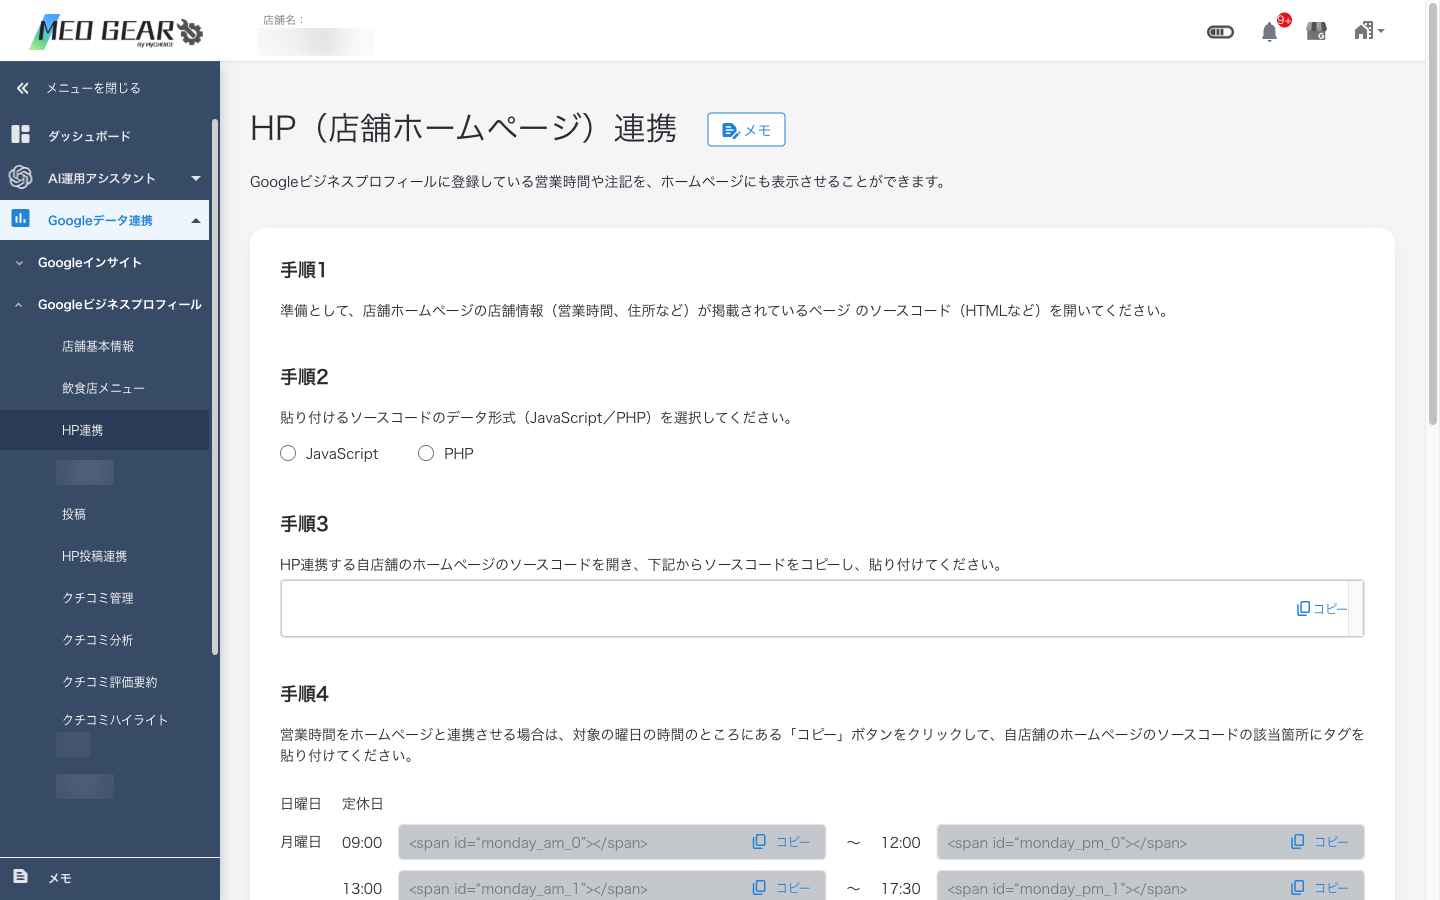Click the battery-style status icon in header
Image resolution: width=1440 pixels, height=900 pixels.
pyautogui.click(x=1220, y=32)
